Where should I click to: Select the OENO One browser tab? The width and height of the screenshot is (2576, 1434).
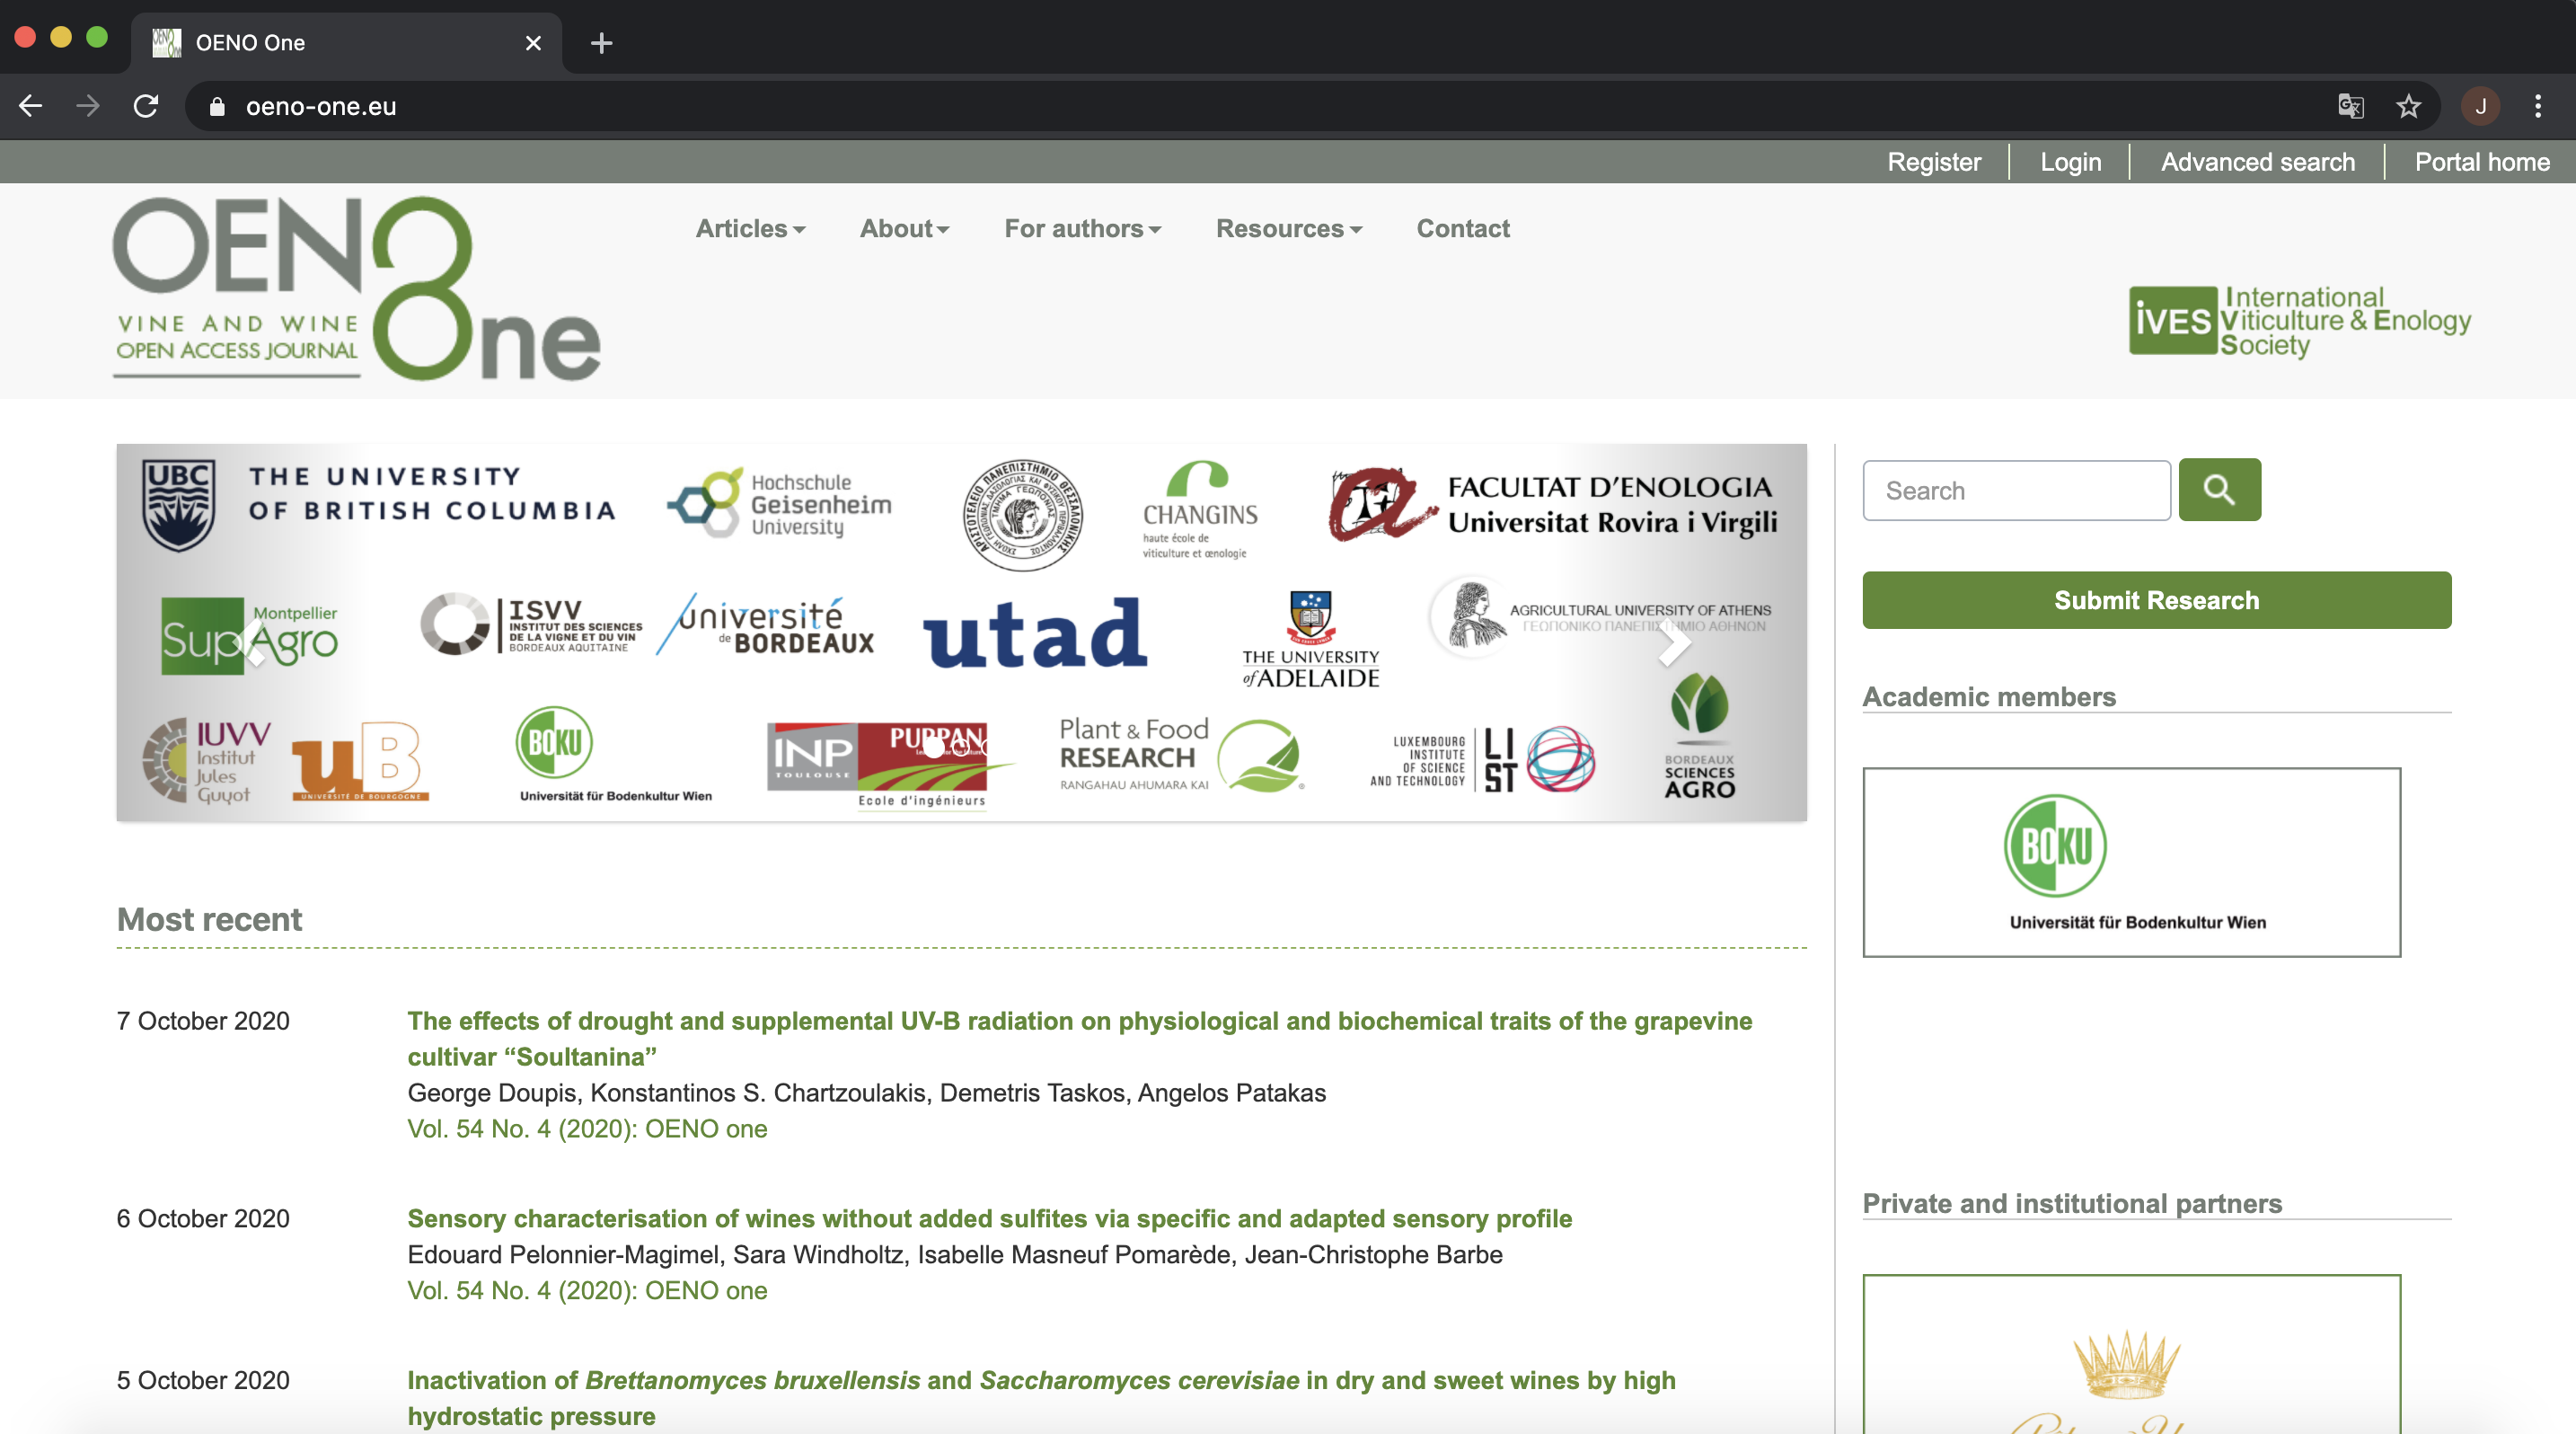346,43
